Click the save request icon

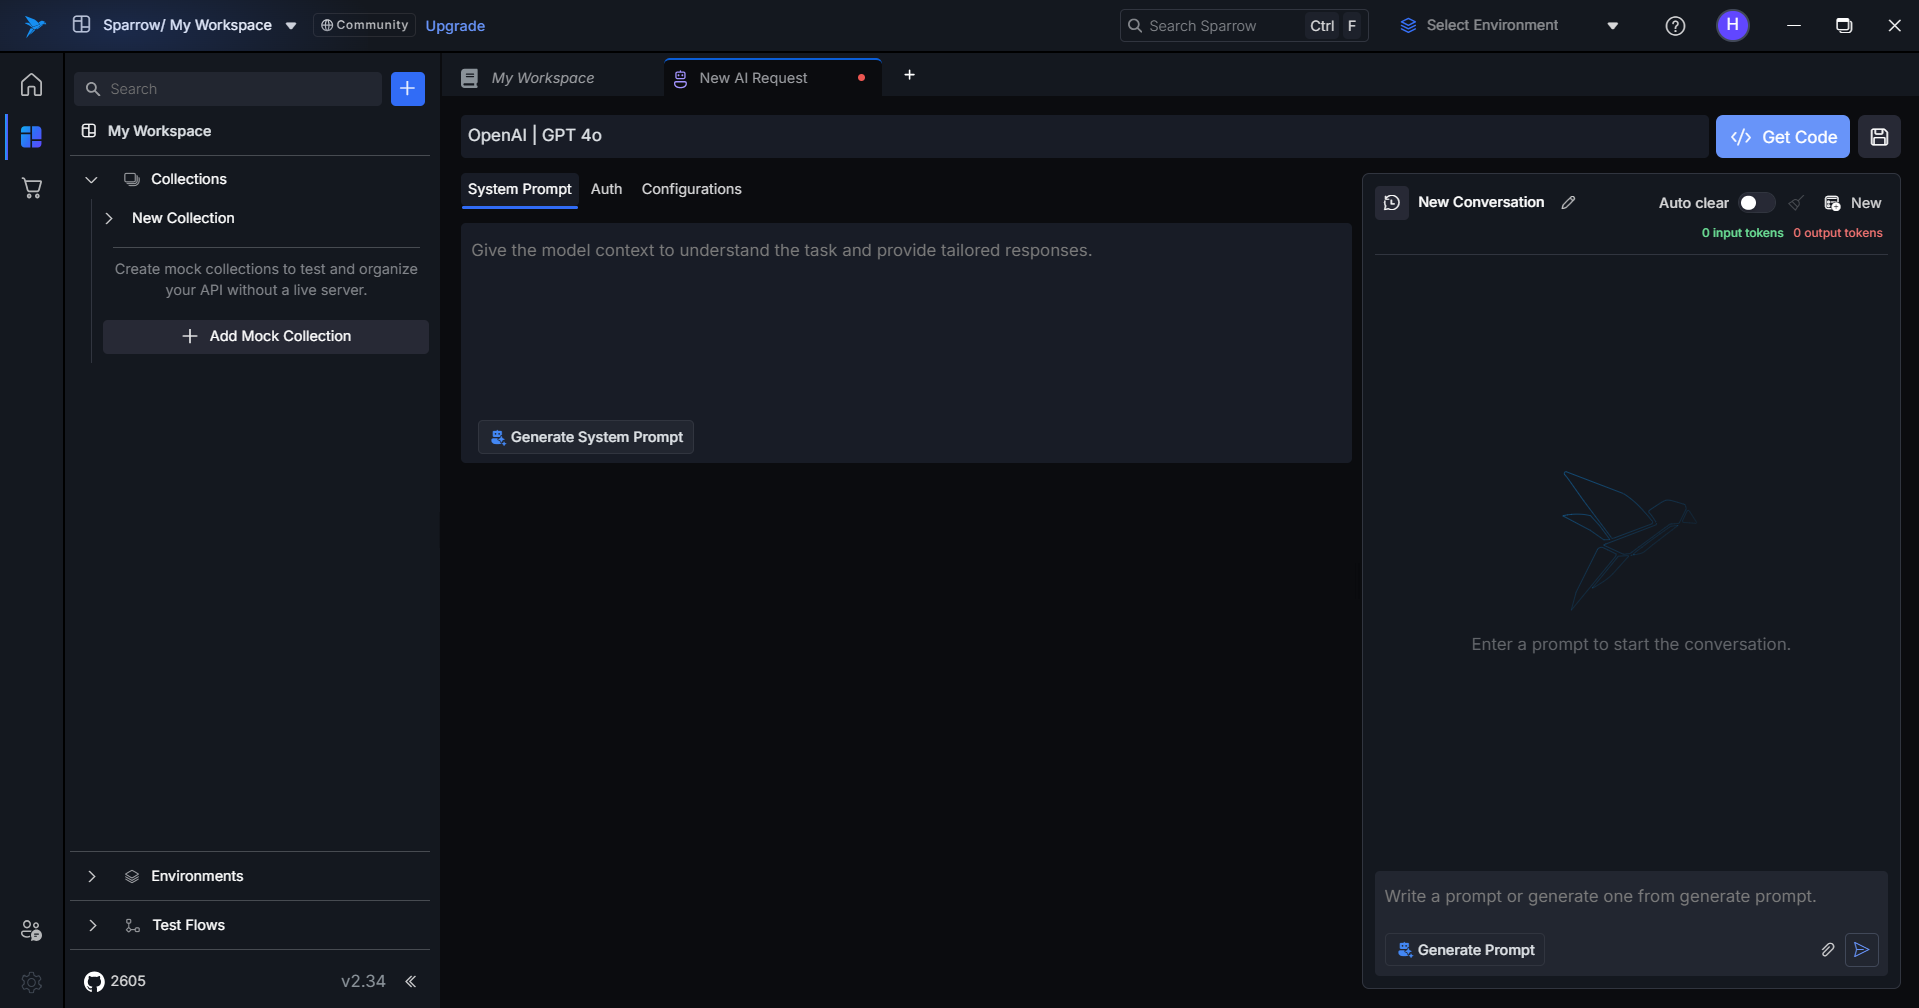[1879, 137]
